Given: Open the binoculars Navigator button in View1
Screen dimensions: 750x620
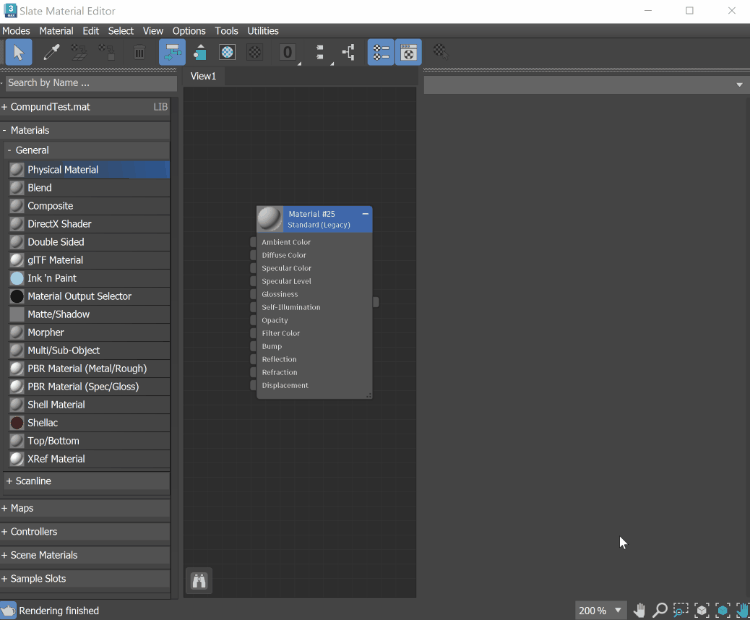Looking at the screenshot, I should point(199,581).
